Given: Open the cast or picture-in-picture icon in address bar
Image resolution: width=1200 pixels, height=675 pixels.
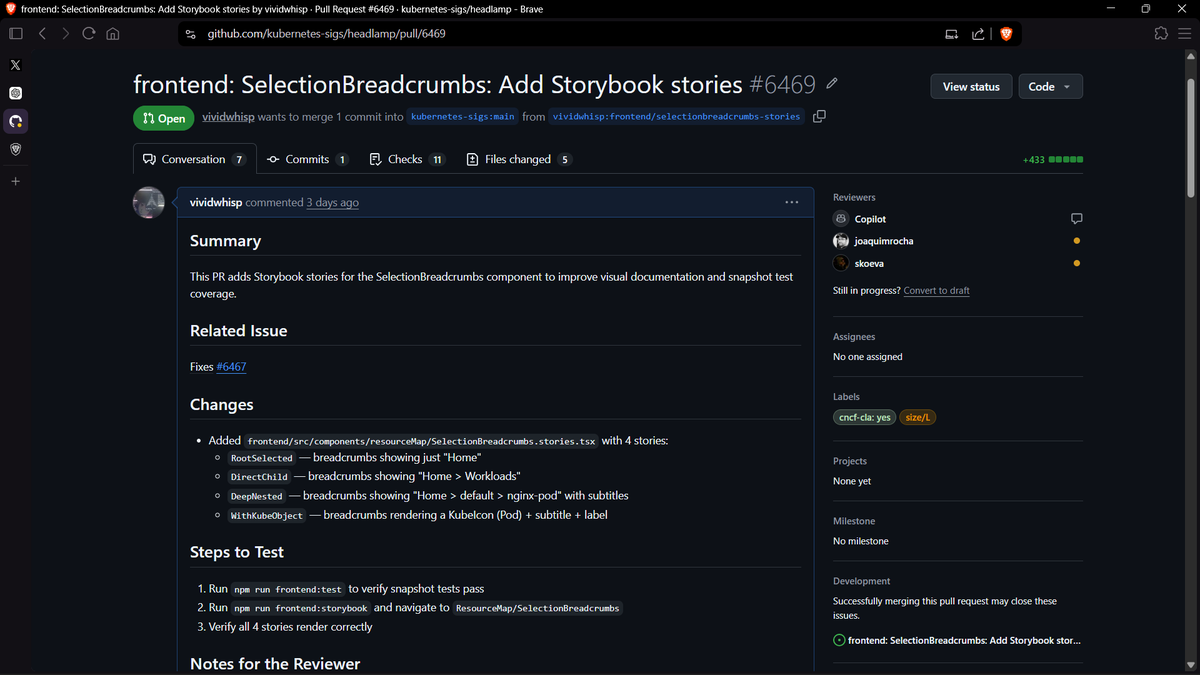Looking at the screenshot, I should pos(951,34).
